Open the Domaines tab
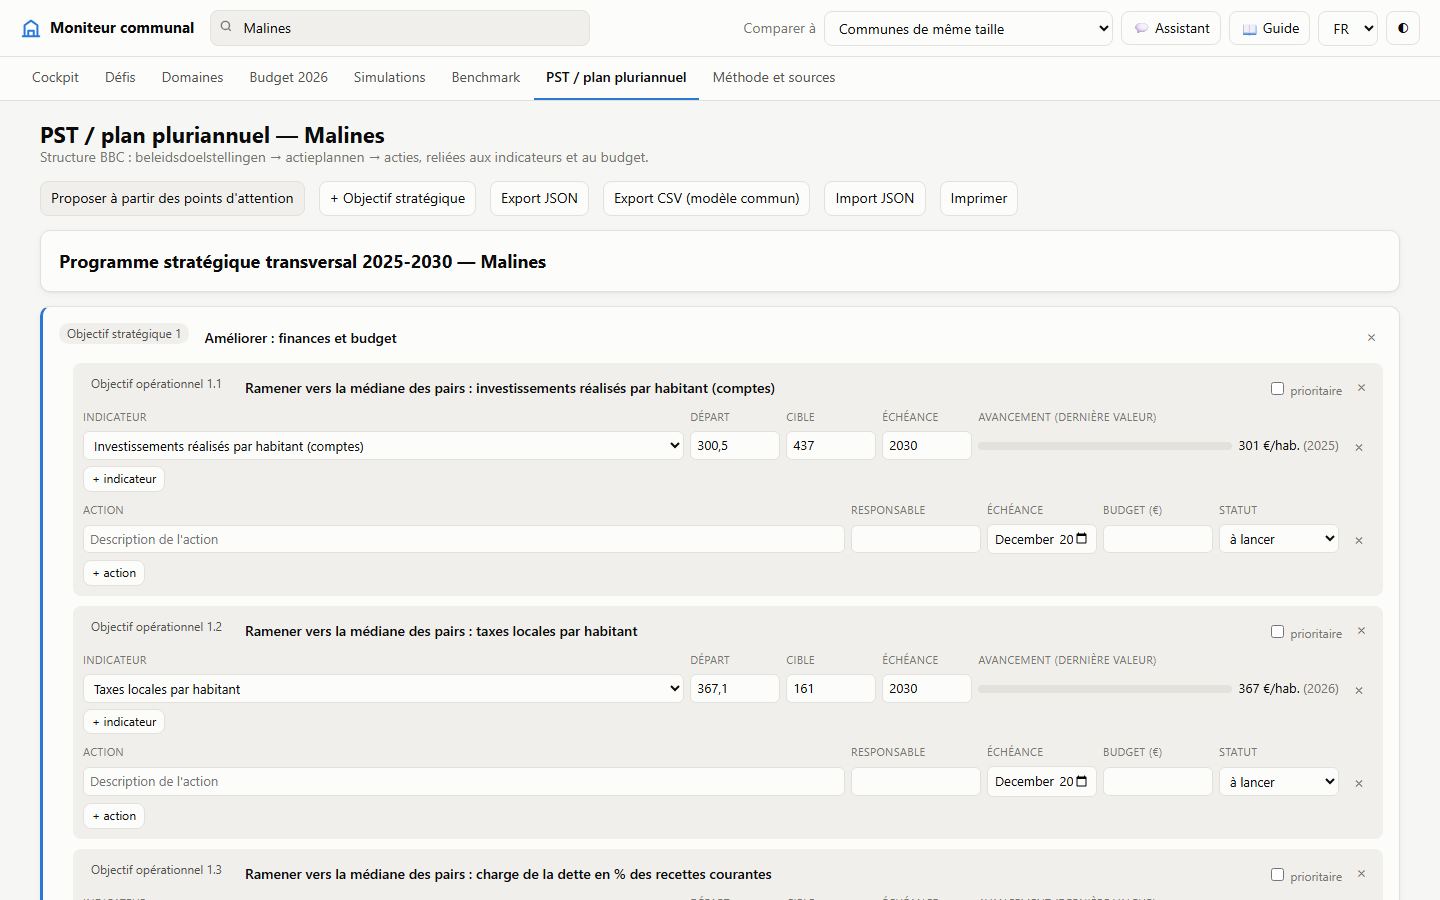The image size is (1440, 900). [x=192, y=77]
